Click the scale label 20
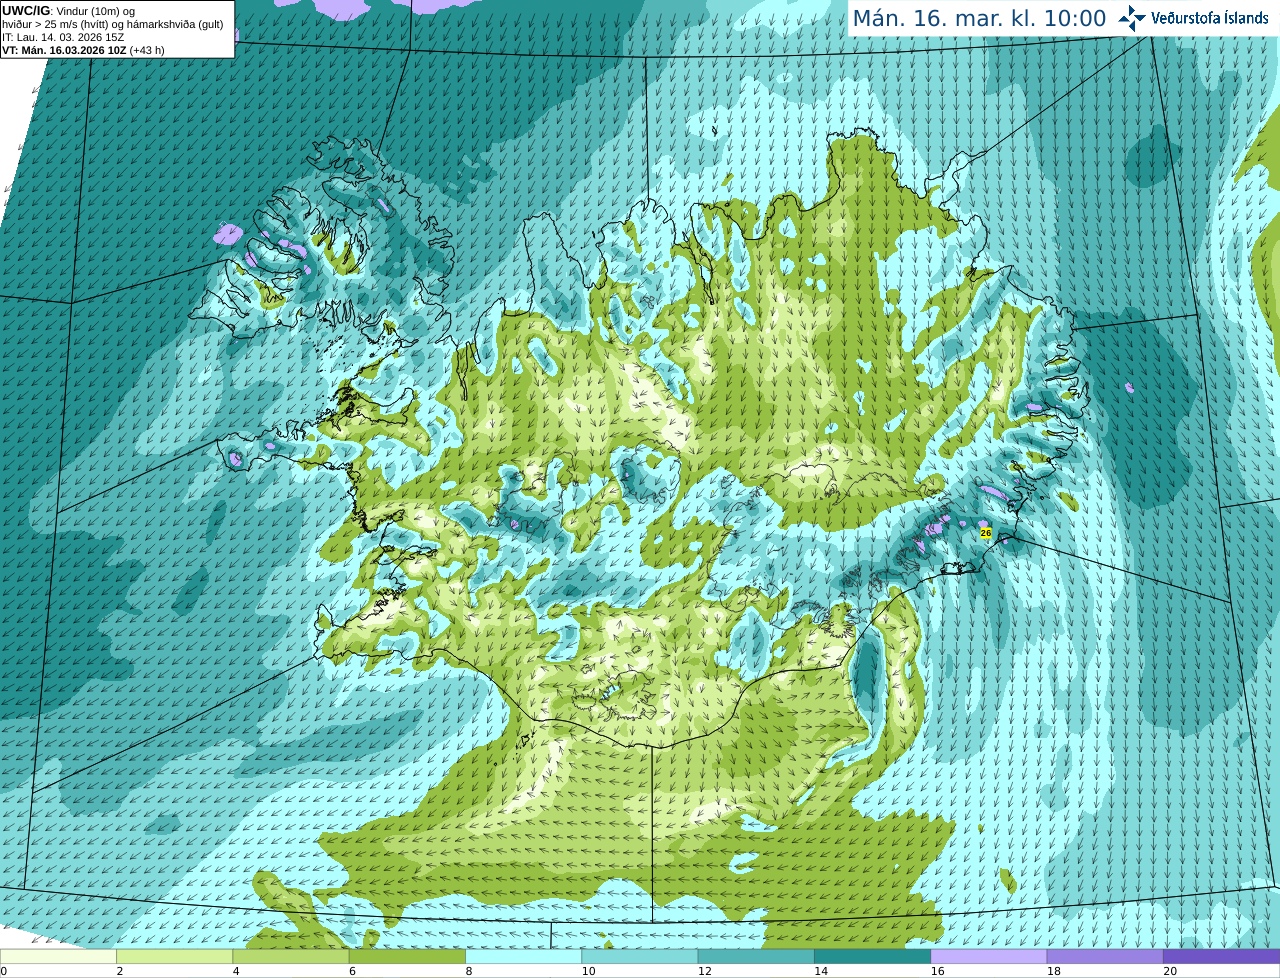1280x978 pixels. click(x=1170, y=971)
